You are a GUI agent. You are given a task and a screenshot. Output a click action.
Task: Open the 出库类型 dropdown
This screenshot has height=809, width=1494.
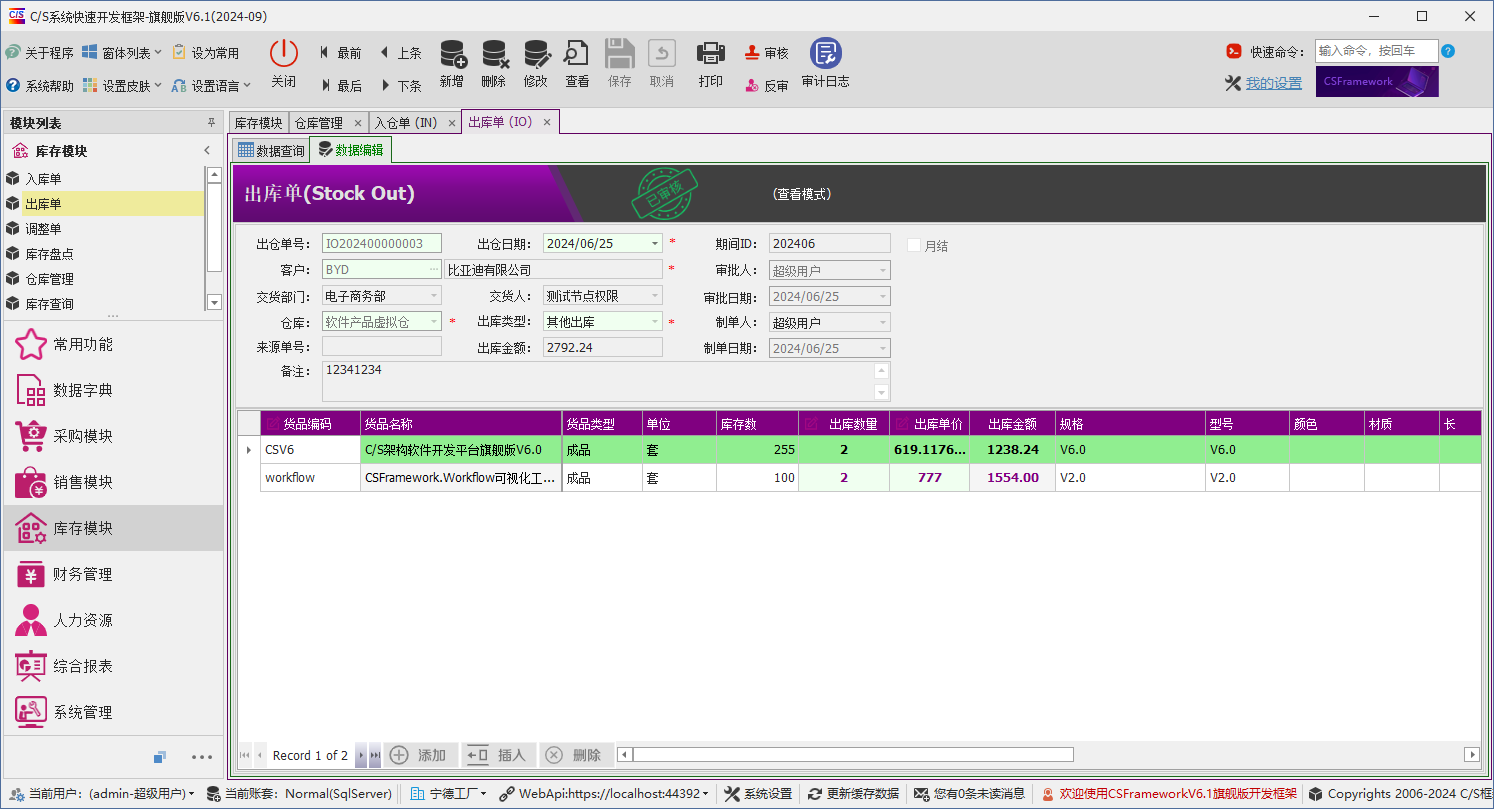click(x=654, y=322)
